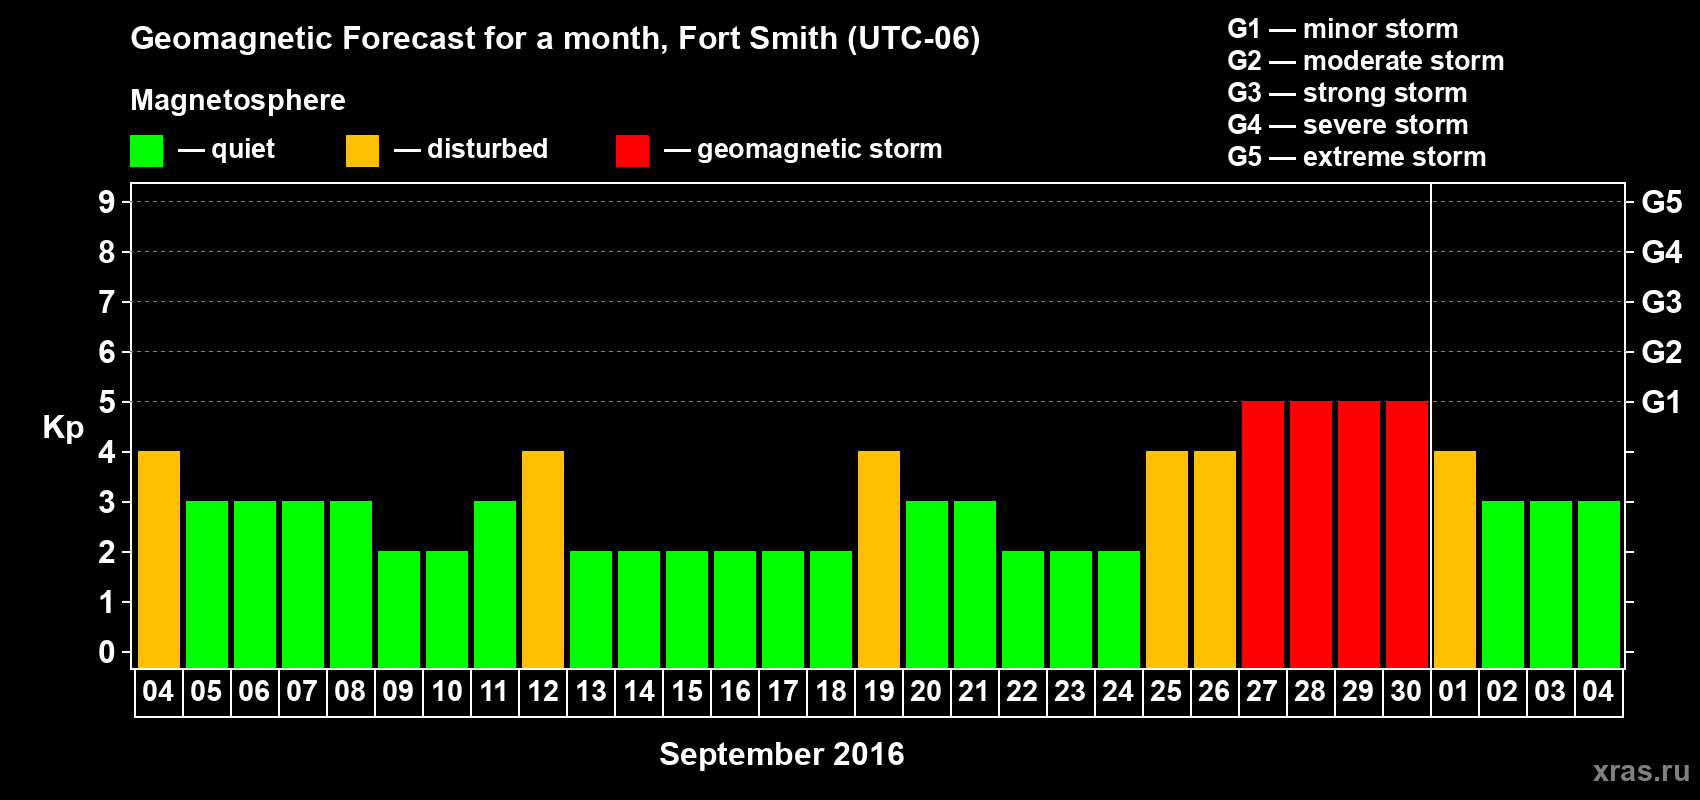This screenshot has width=1700, height=800.
Task: Click the green bar for day 20
Action: pyautogui.click(x=927, y=585)
